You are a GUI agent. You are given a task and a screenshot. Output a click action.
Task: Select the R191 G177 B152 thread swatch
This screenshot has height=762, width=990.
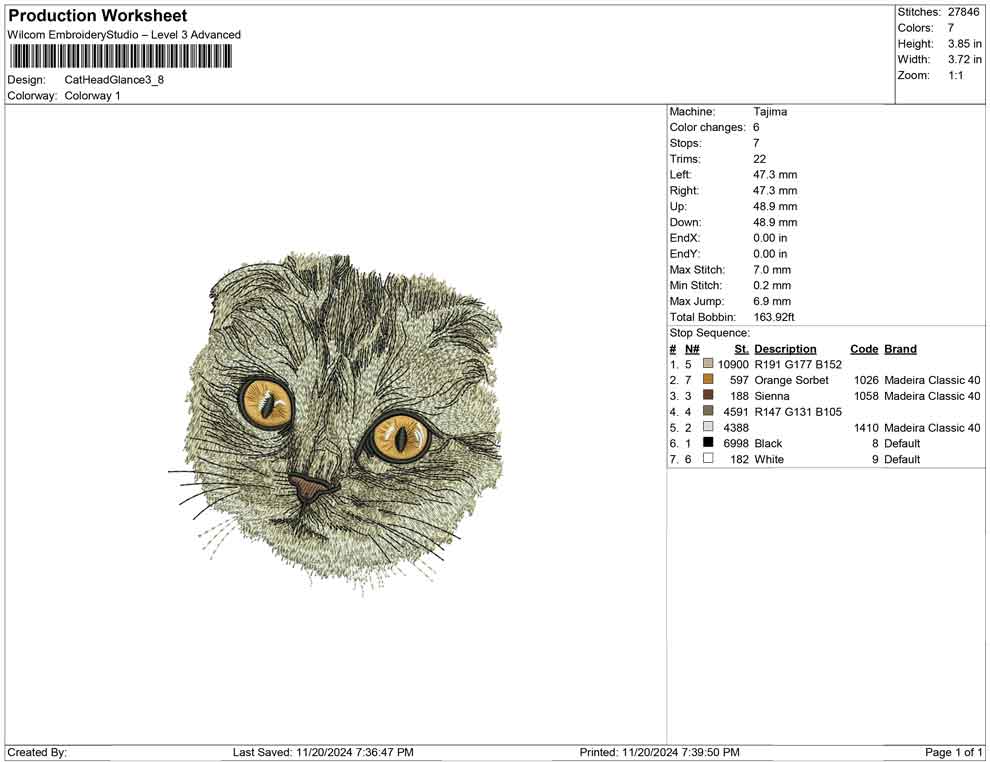(x=710, y=364)
